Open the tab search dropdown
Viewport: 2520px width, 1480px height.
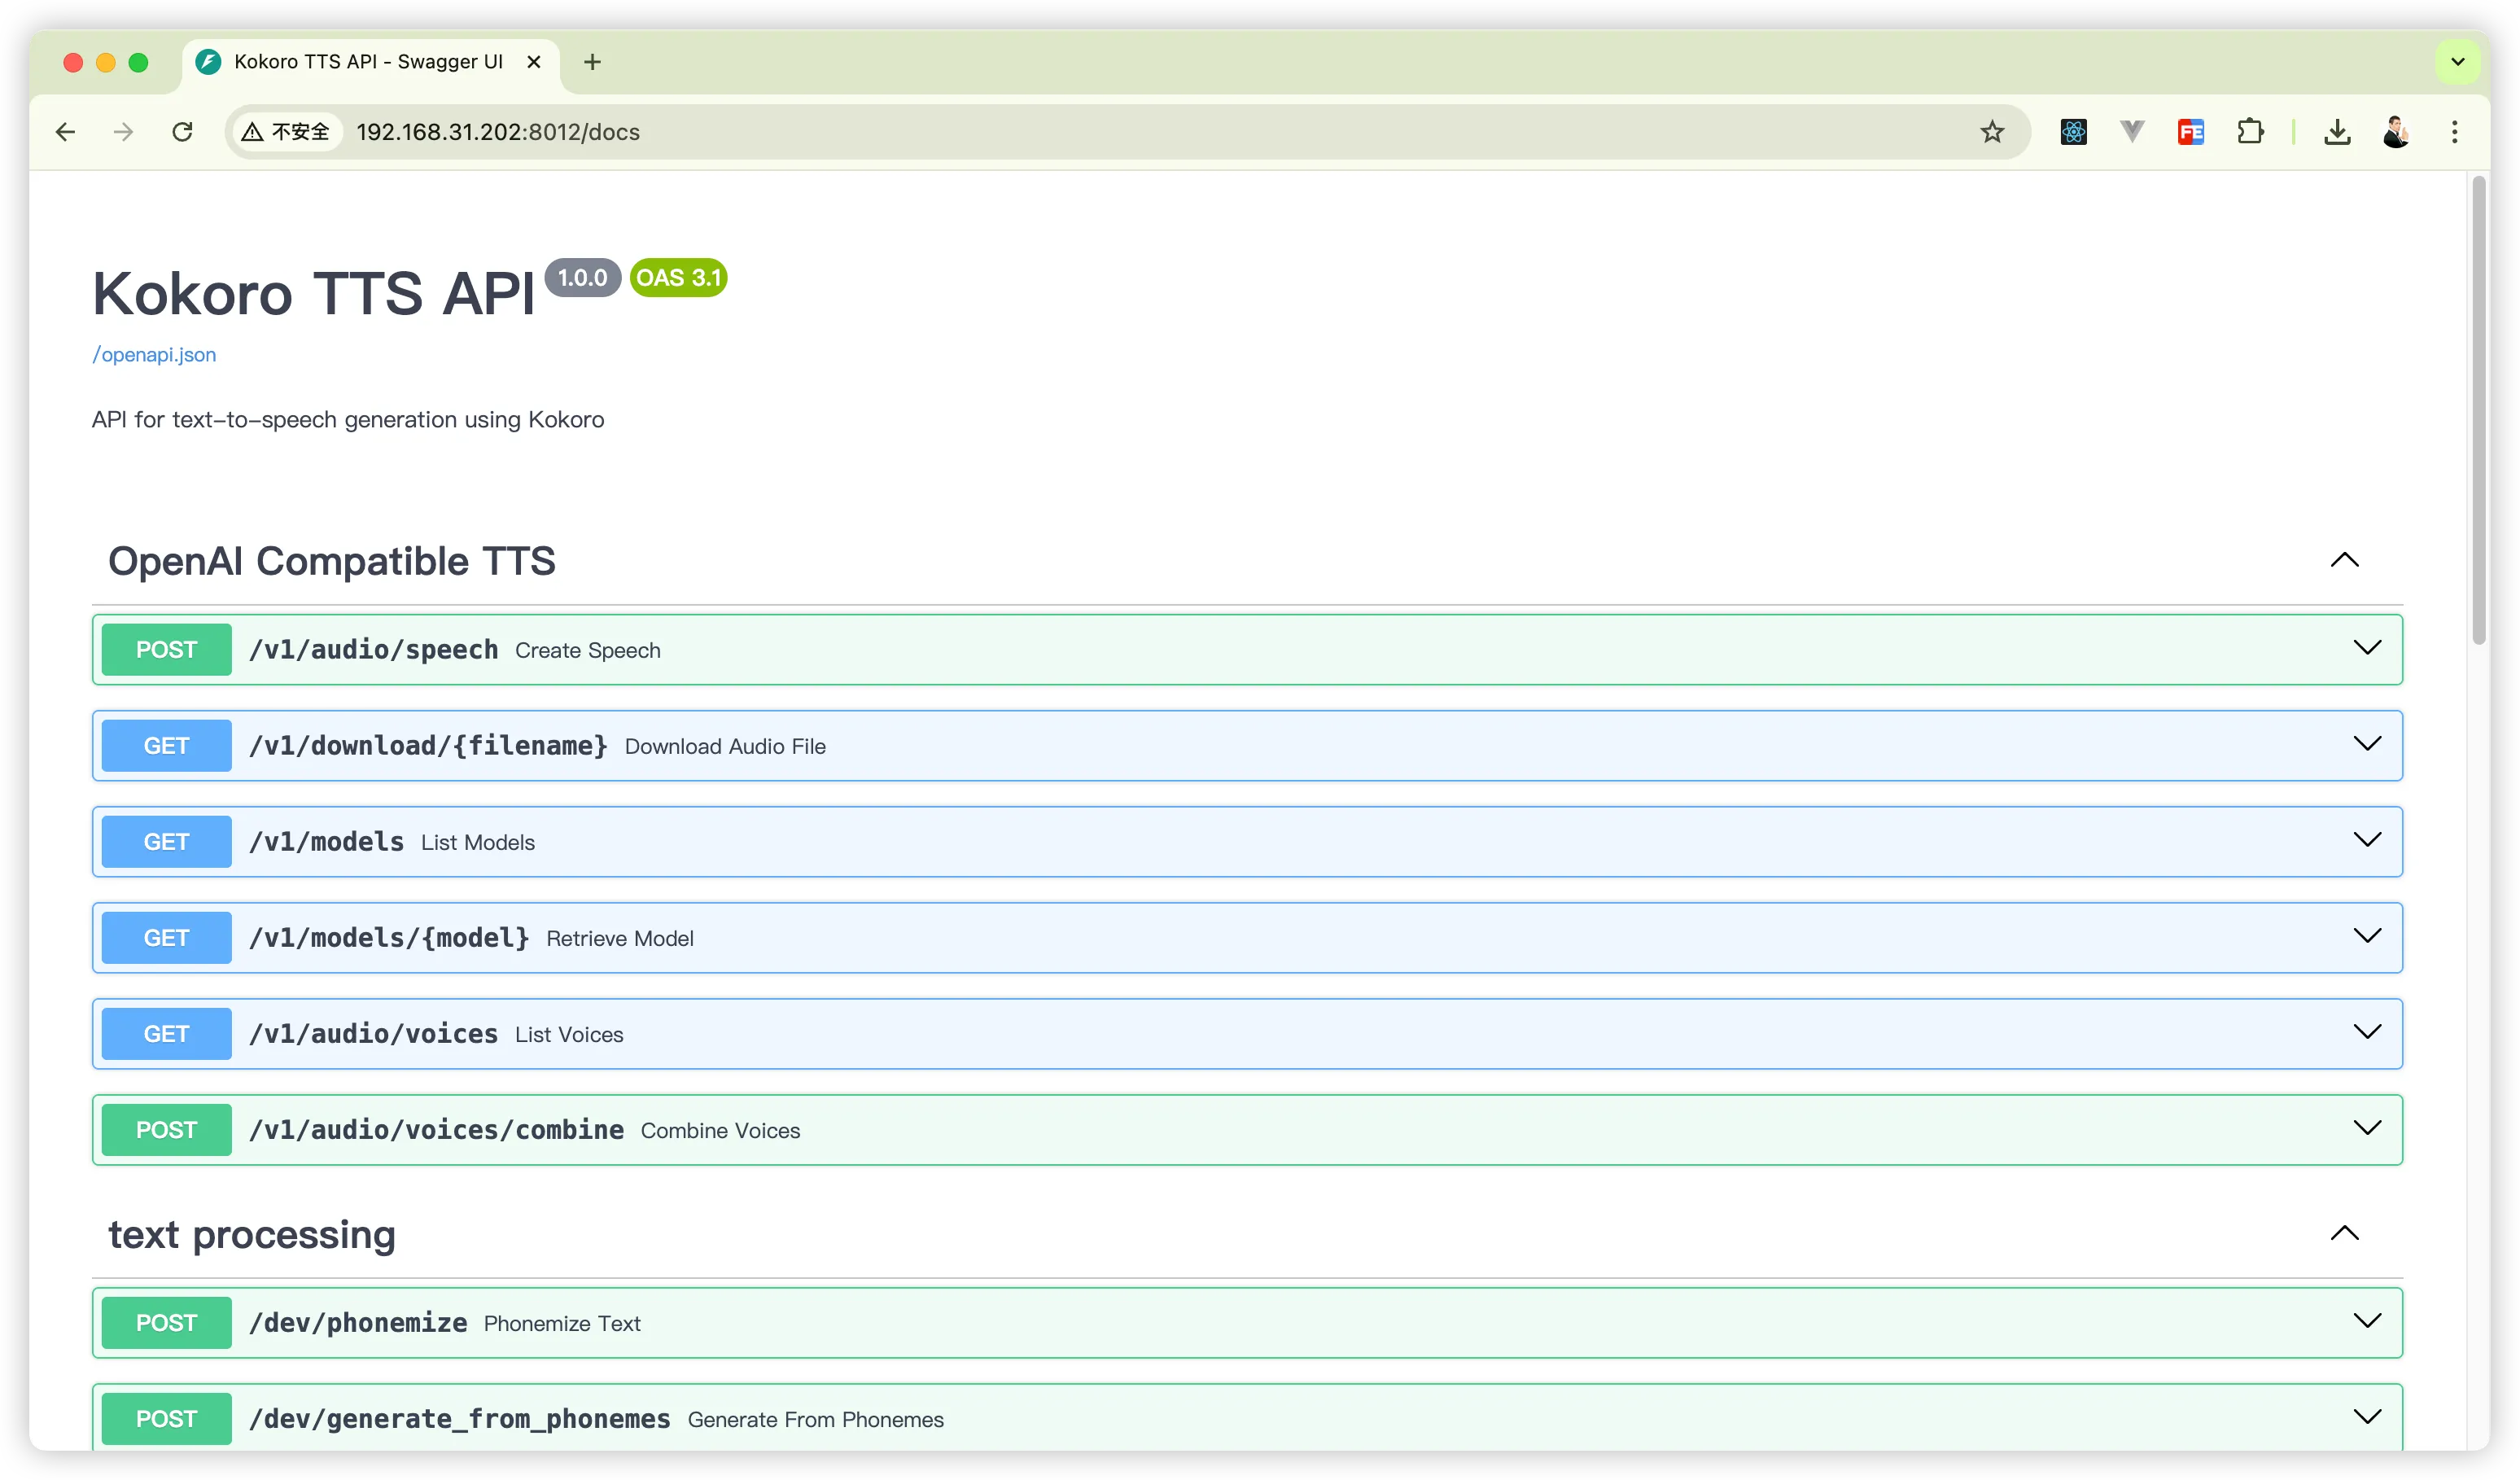2458,62
